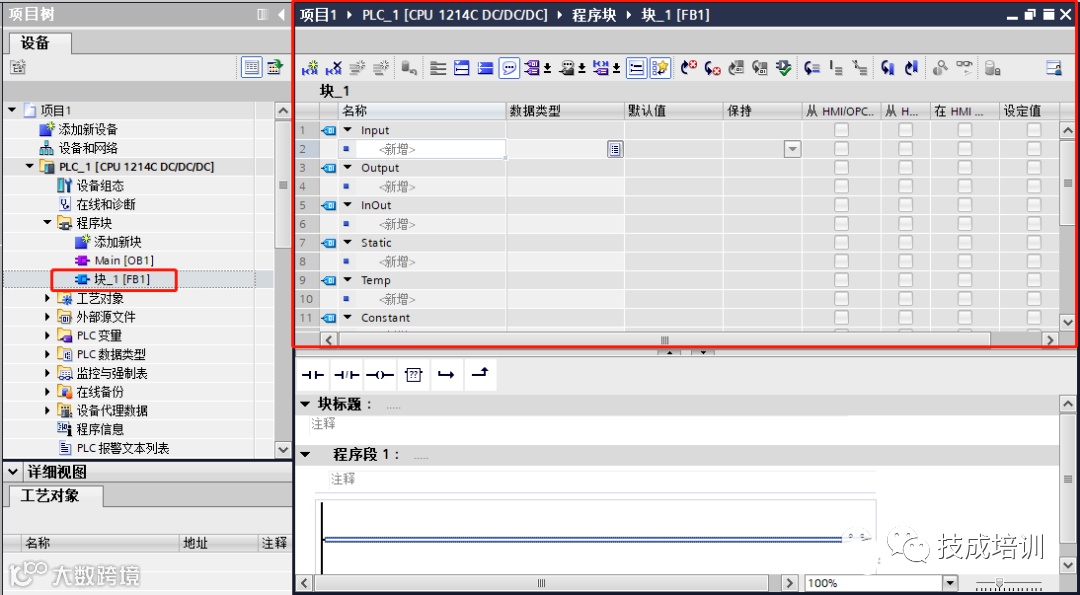Click the project tree collapse arrow icon

281,14
